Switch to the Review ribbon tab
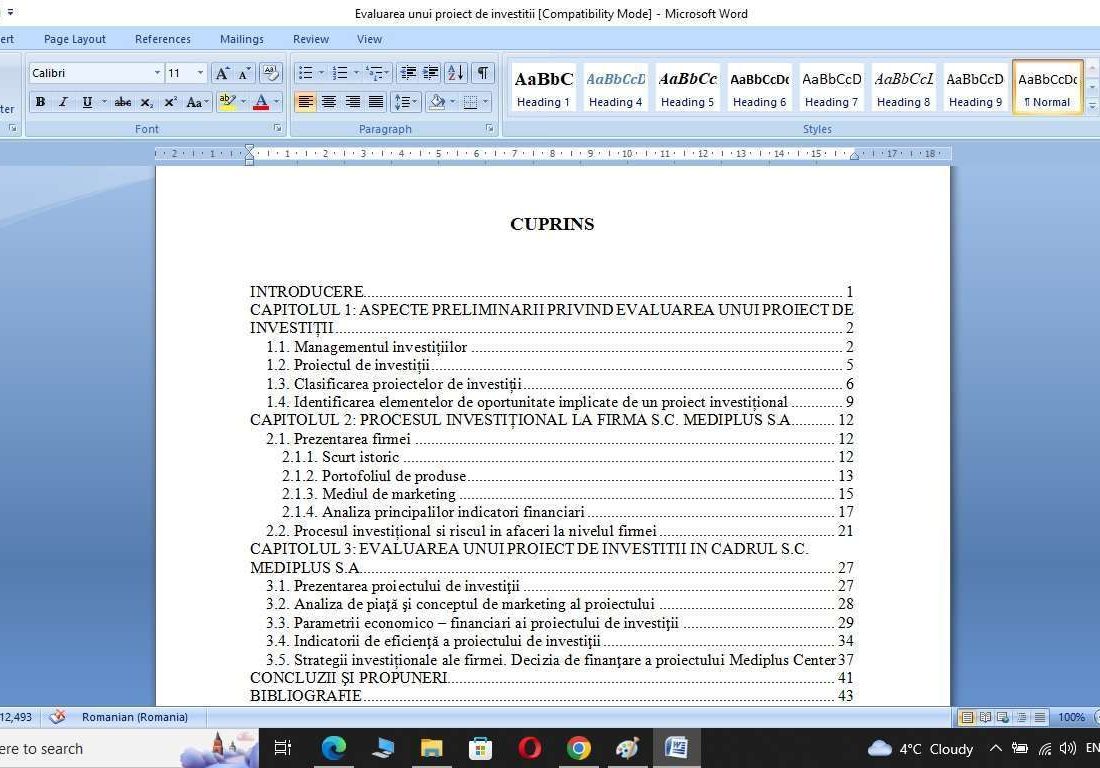 tap(310, 39)
